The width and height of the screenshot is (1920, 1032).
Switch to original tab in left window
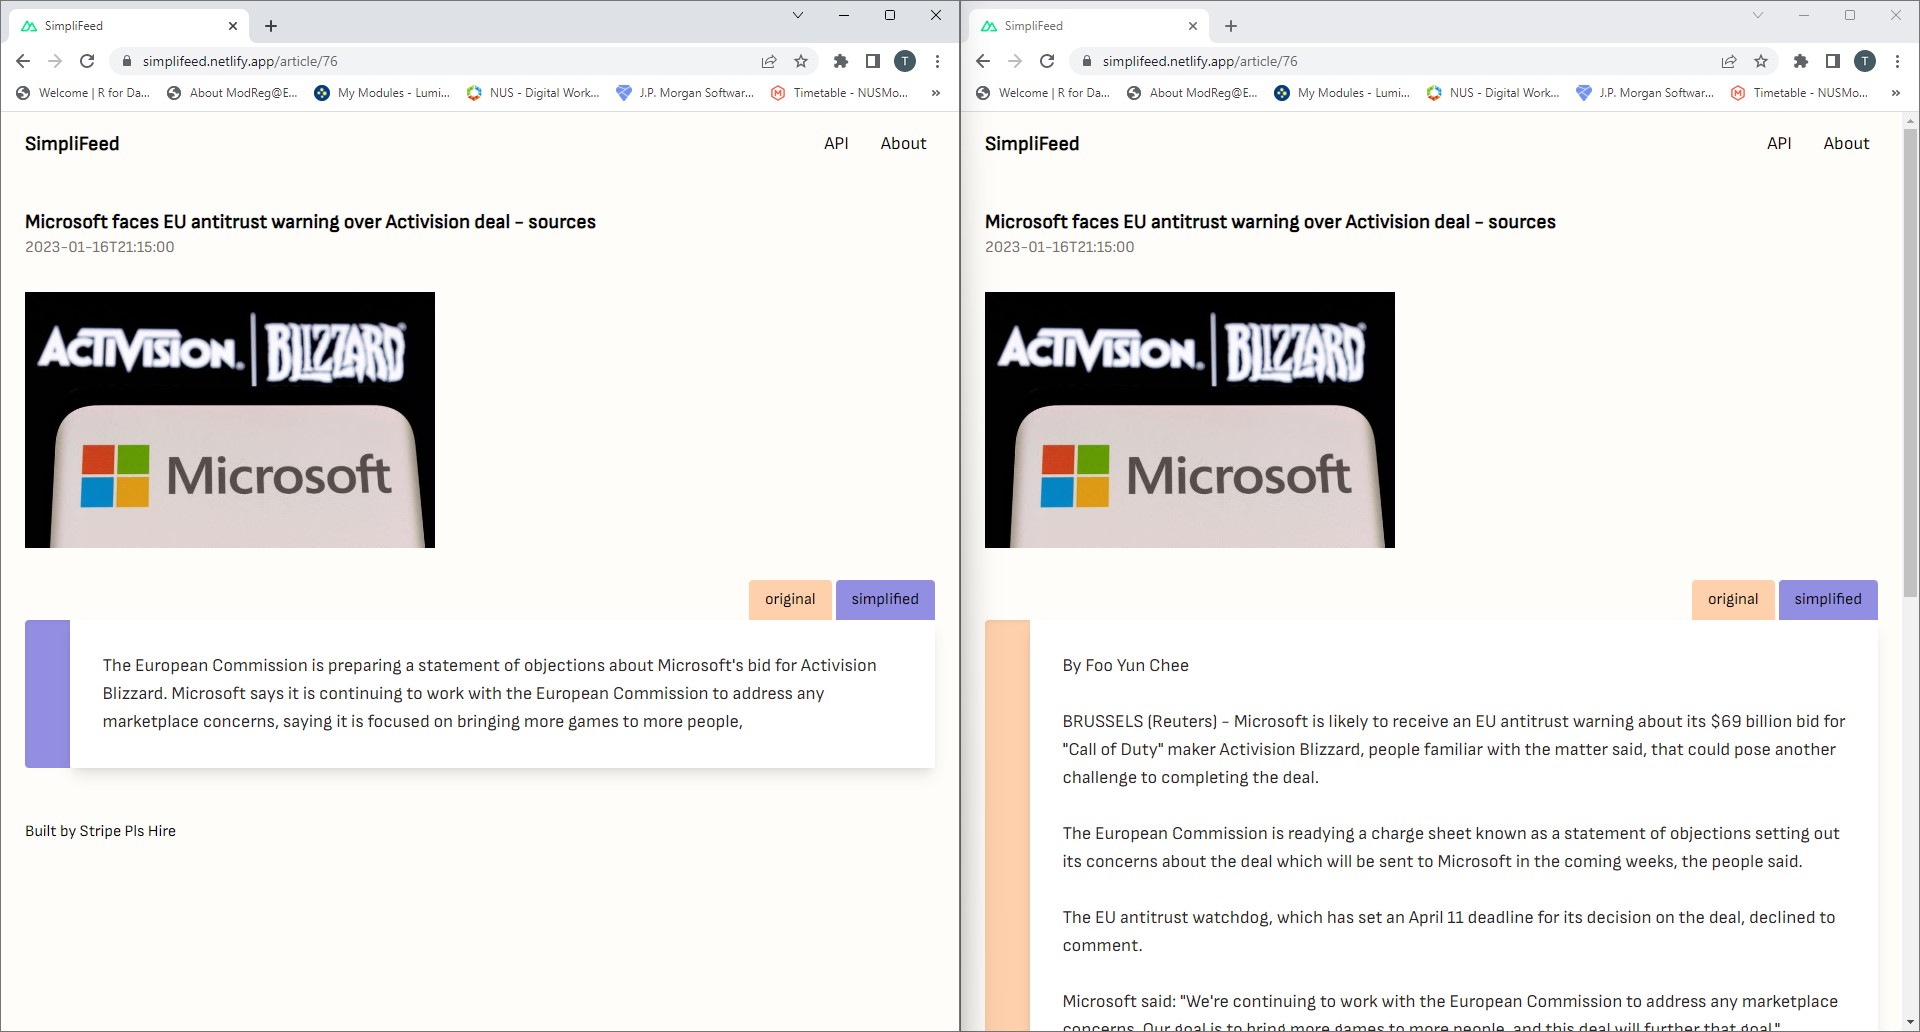point(790,599)
